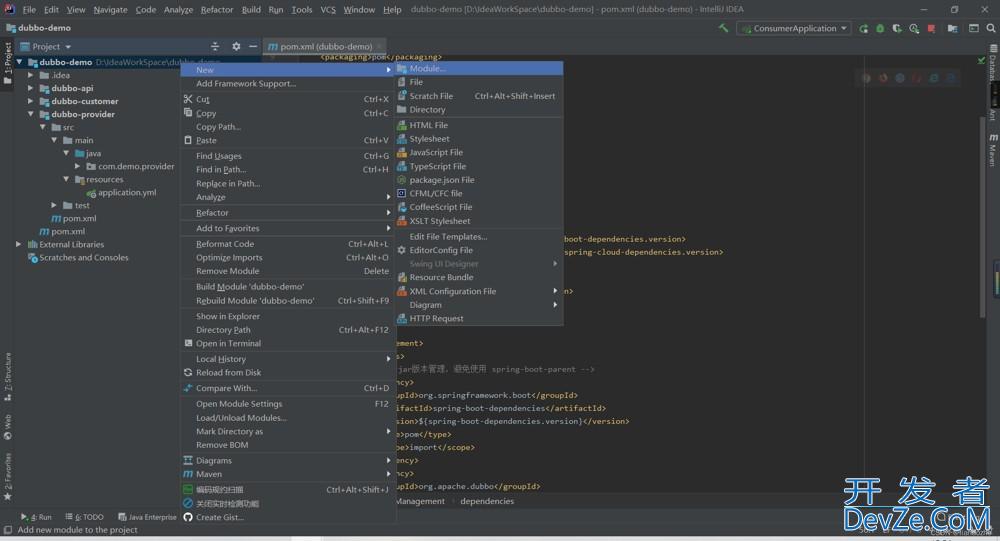1000x541 pixels.
Task: Choose Module... in the New submenu
Action: coord(479,68)
